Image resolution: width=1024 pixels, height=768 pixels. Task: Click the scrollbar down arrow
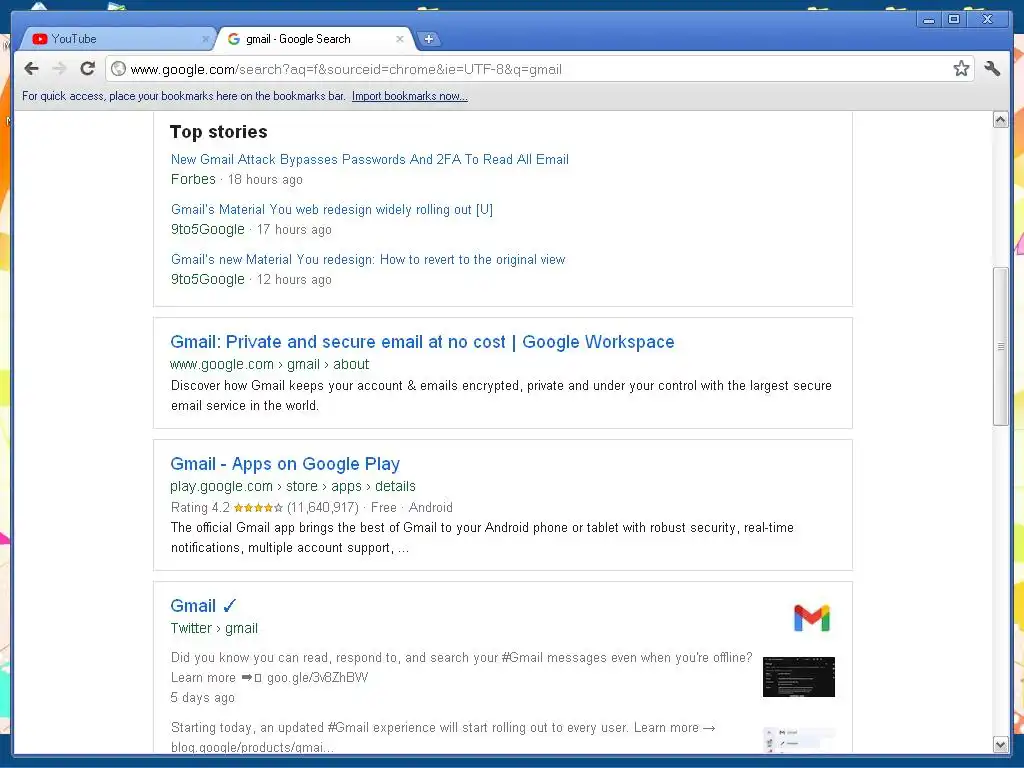click(1000, 744)
